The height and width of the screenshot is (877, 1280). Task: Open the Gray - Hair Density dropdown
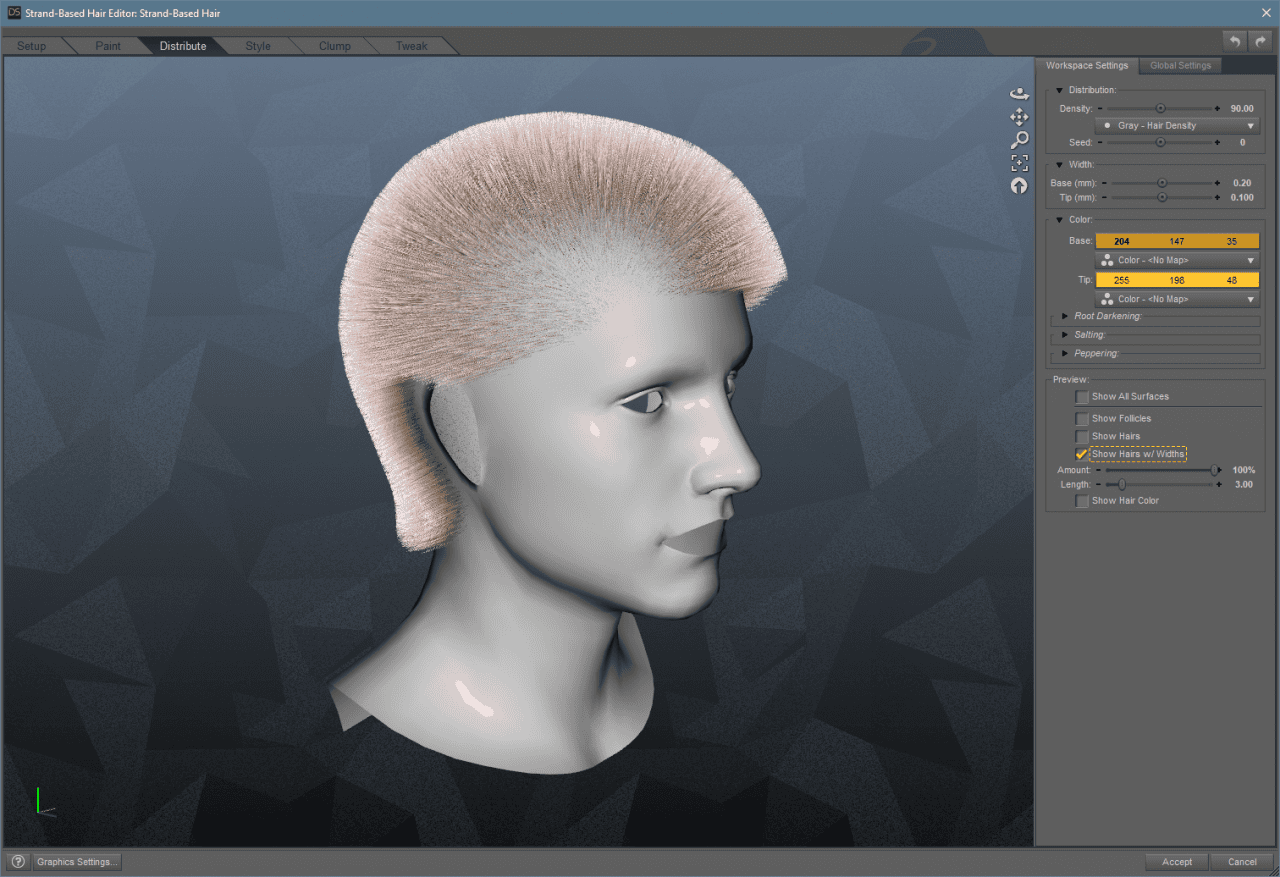coord(1177,125)
